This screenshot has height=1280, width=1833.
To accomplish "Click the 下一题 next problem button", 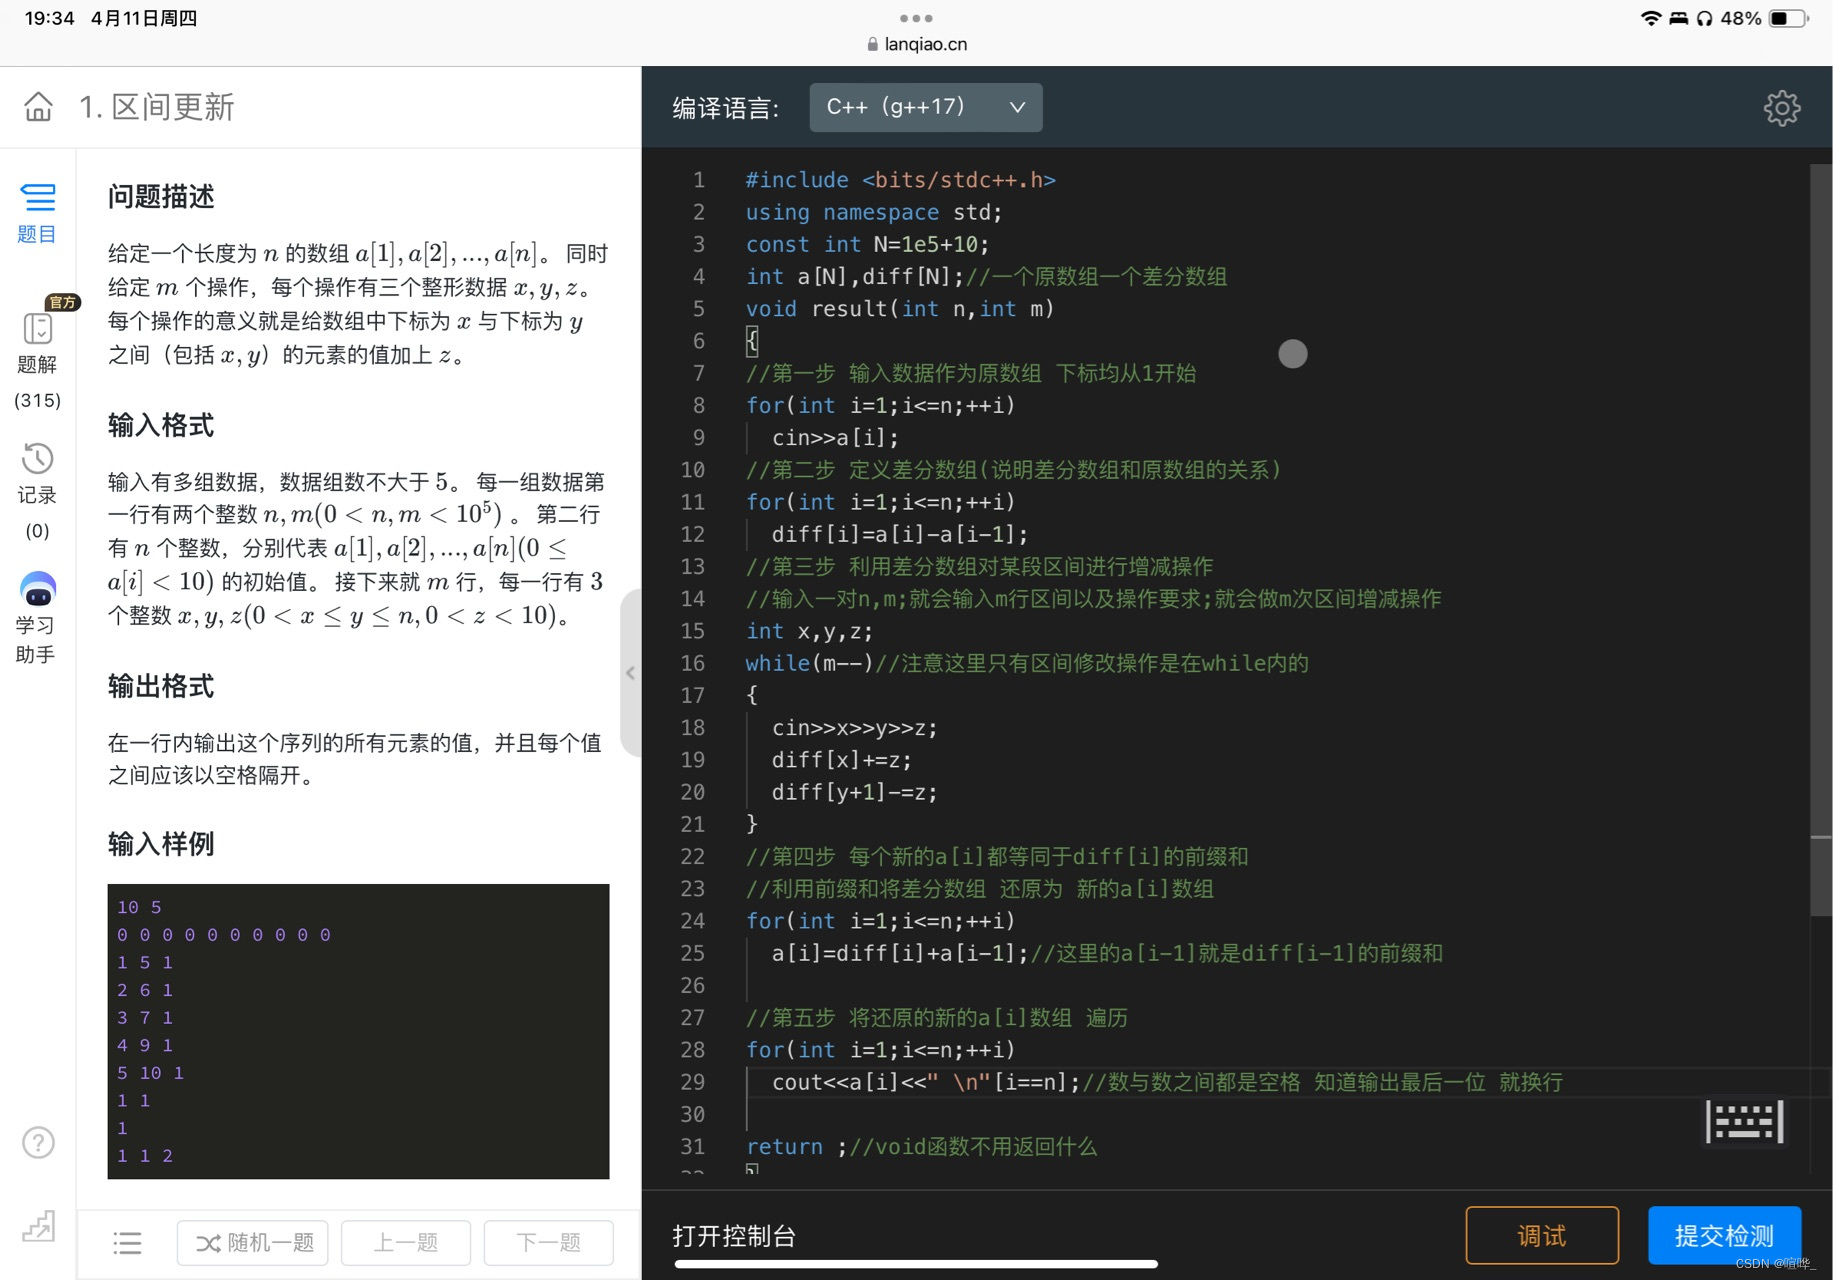I will (x=548, y=1243).
